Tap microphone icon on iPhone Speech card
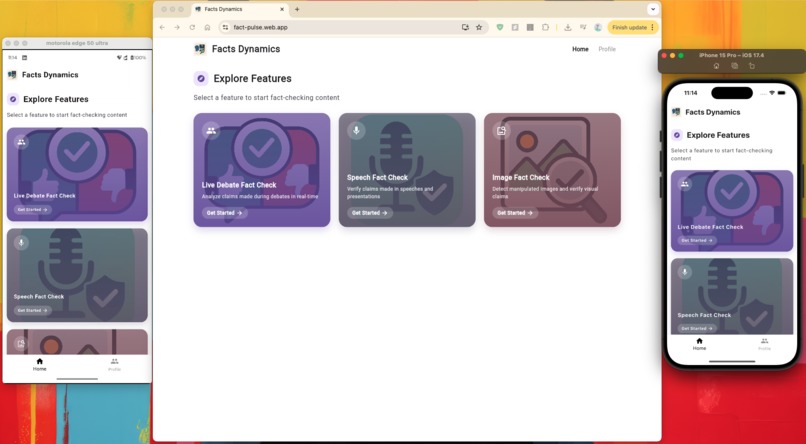This screenshot has width=806, height=444. click(684, 272)
